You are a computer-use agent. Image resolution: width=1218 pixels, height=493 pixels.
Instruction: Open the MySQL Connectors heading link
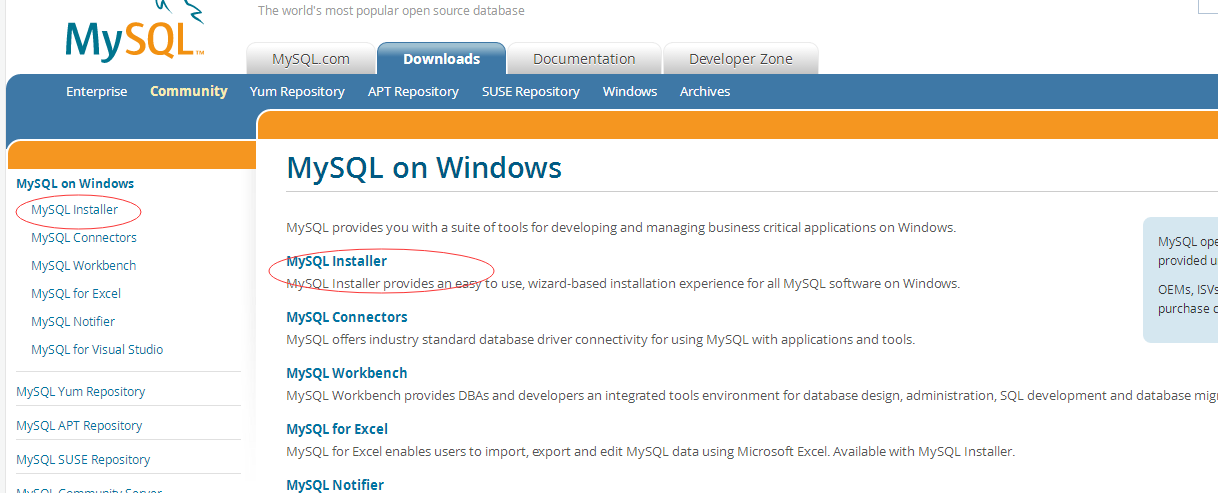point(347,317)
